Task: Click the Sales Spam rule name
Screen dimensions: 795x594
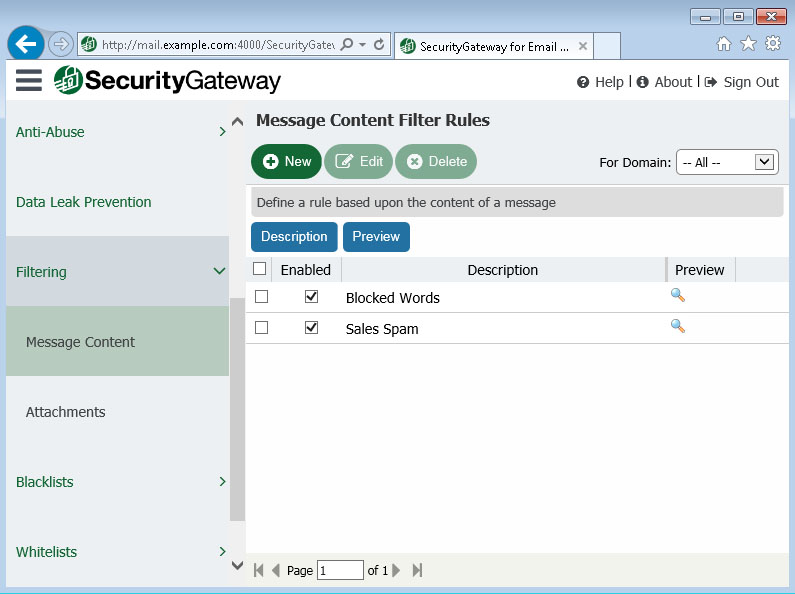Action: click(382, 329)
